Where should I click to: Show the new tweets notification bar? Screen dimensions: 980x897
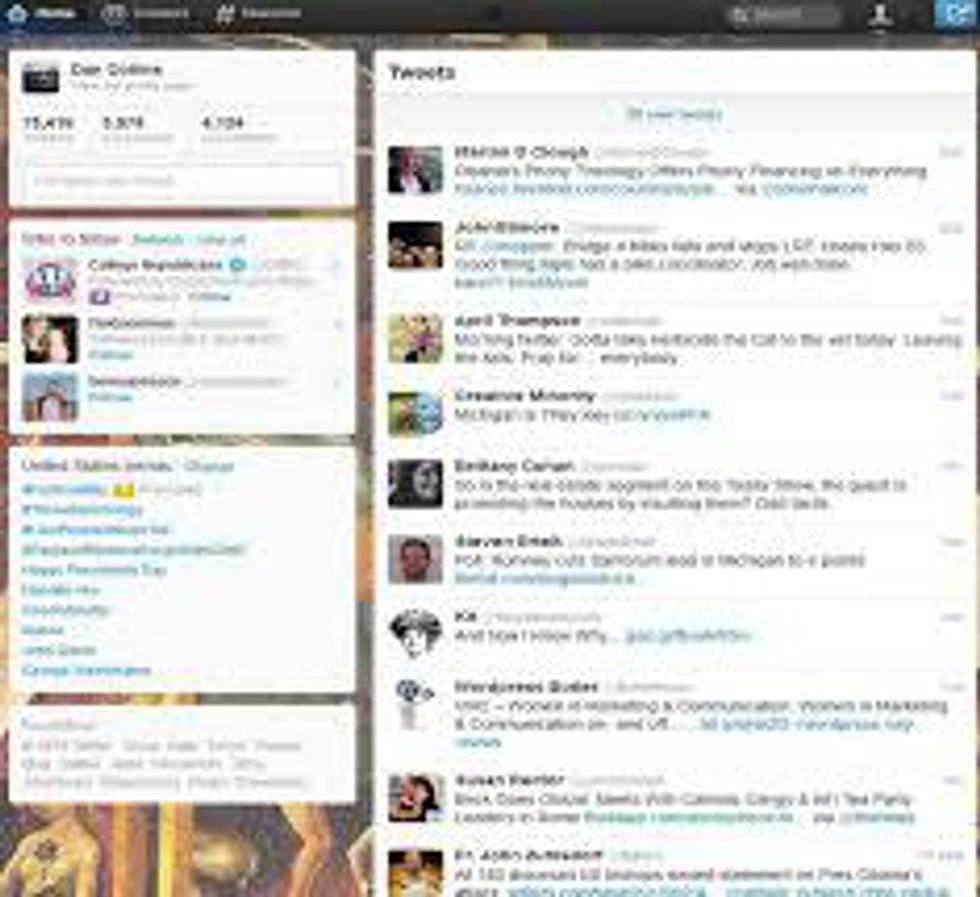(675, 114)
